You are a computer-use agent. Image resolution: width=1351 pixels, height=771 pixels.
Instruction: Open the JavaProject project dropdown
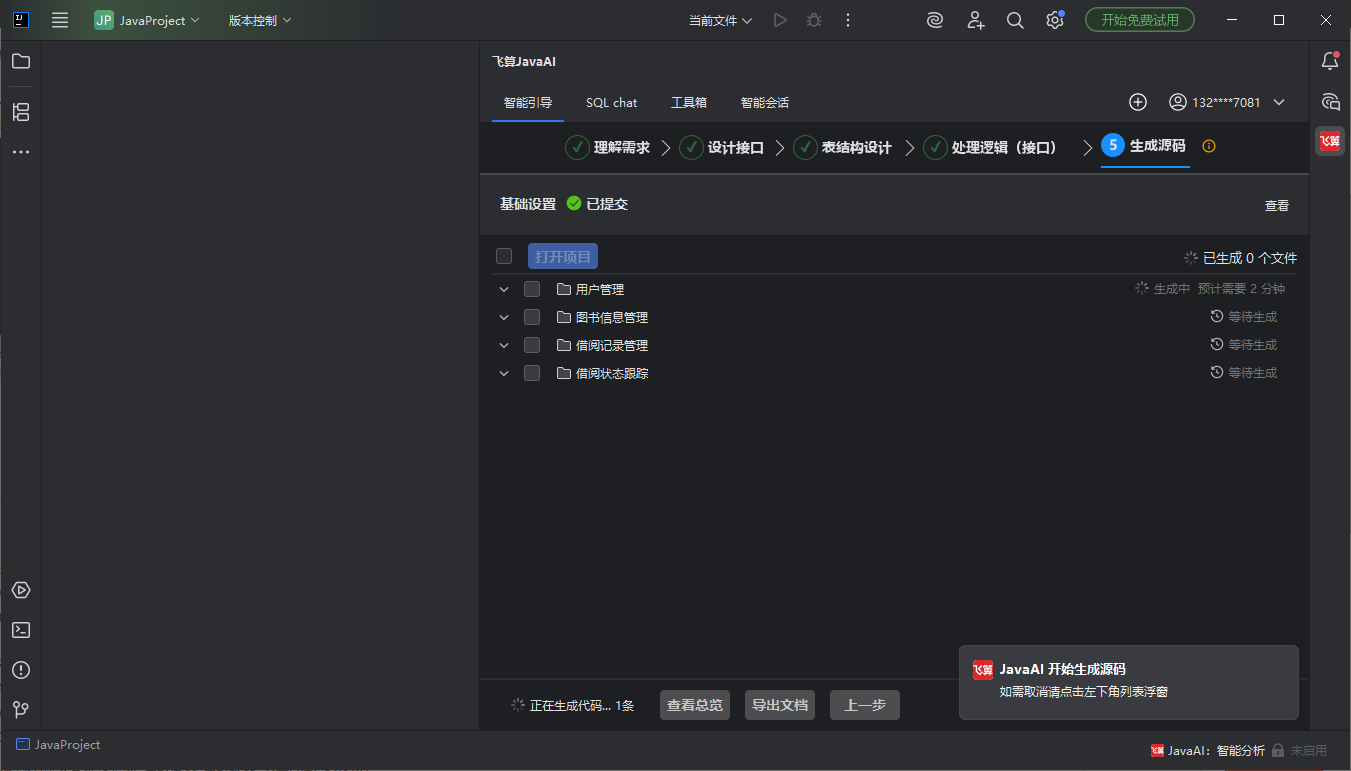click(148, 20)
